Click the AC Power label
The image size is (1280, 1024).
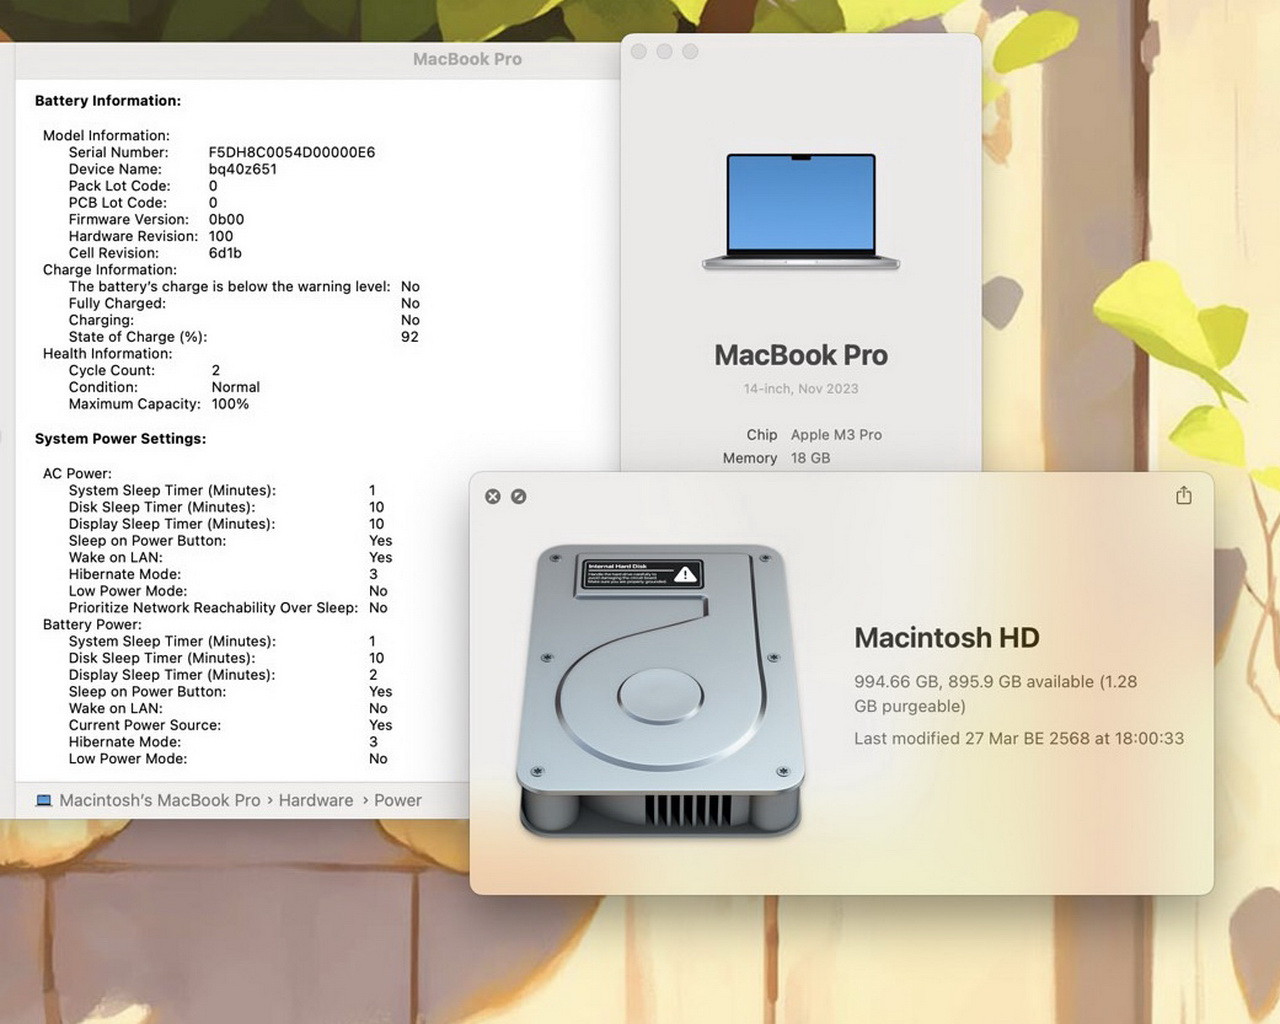pos(77,473)
